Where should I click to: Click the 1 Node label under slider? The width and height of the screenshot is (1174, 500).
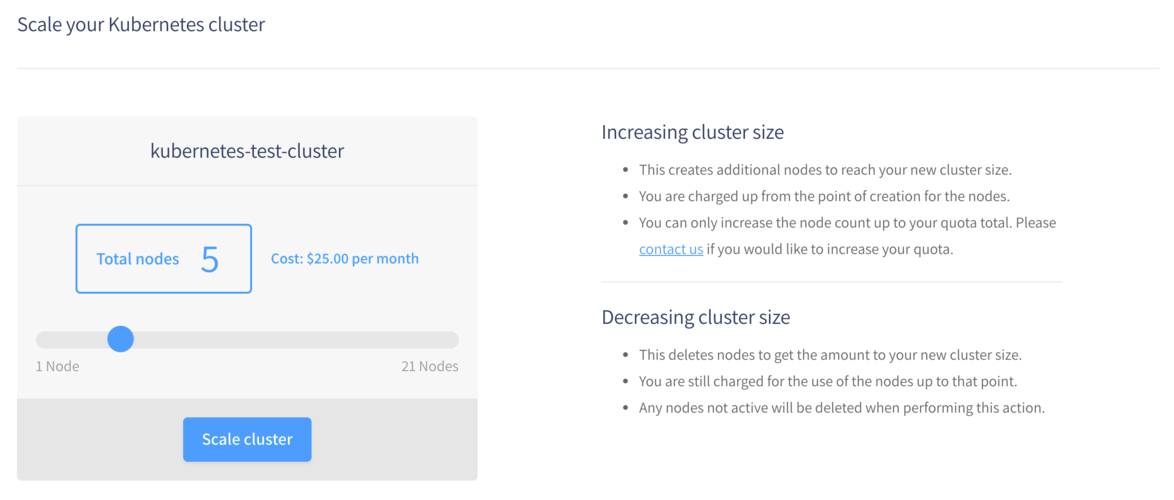pyautogui.click(x=58, y=367)
